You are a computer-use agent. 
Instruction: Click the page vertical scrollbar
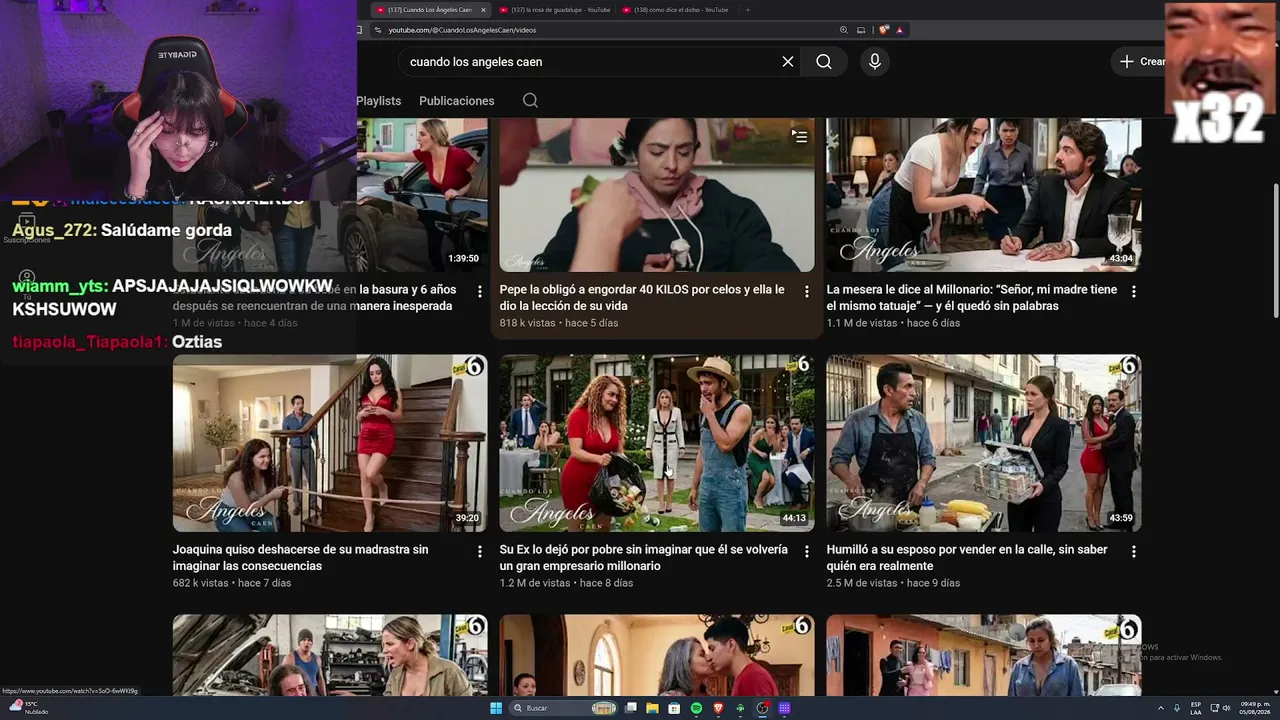[1275, 250]
